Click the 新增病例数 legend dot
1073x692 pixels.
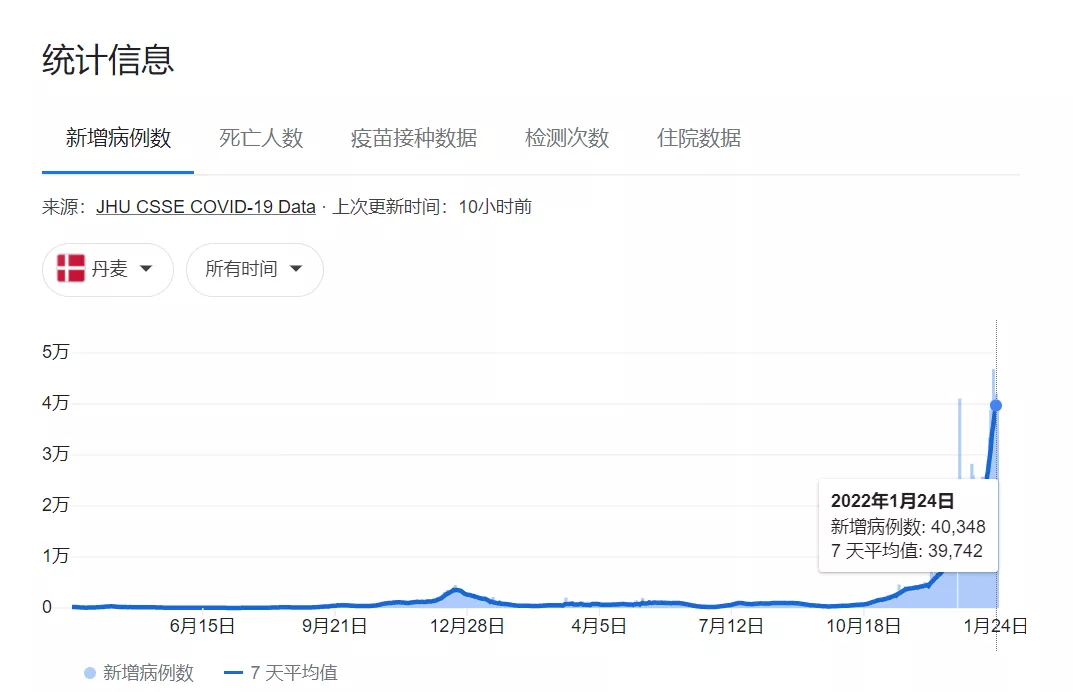pyautogui.click(x=90, y=673)
